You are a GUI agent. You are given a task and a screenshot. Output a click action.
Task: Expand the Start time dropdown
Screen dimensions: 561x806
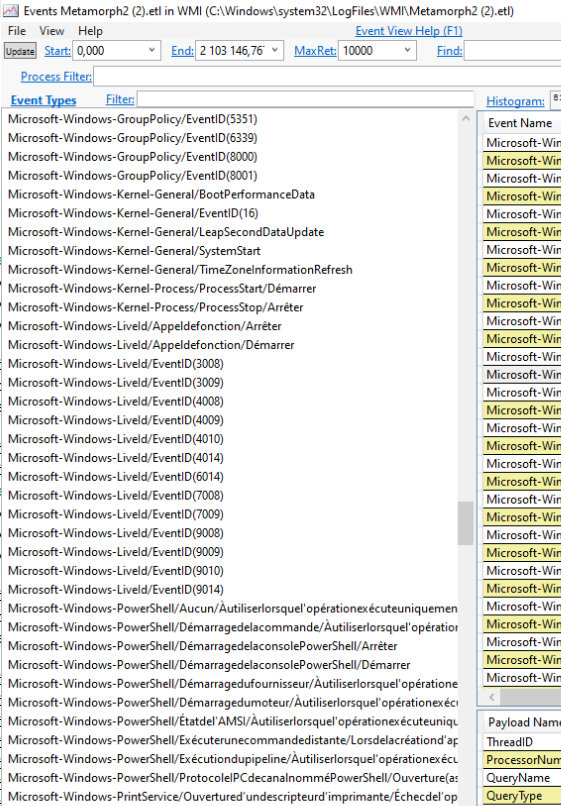[x=152, y=50]
